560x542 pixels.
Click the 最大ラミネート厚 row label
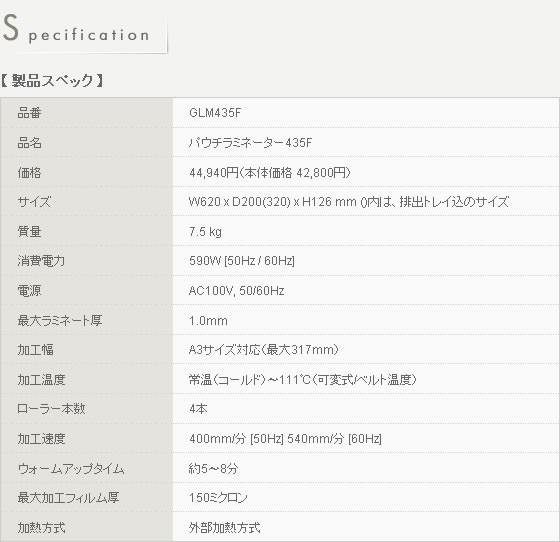pyautogui.click(x=60, y=320)
